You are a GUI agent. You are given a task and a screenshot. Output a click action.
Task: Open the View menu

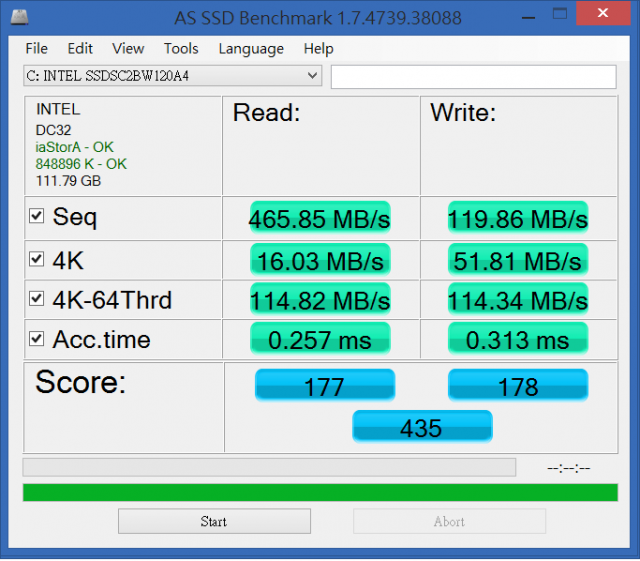pyautogui.click(x=128, y=49)
